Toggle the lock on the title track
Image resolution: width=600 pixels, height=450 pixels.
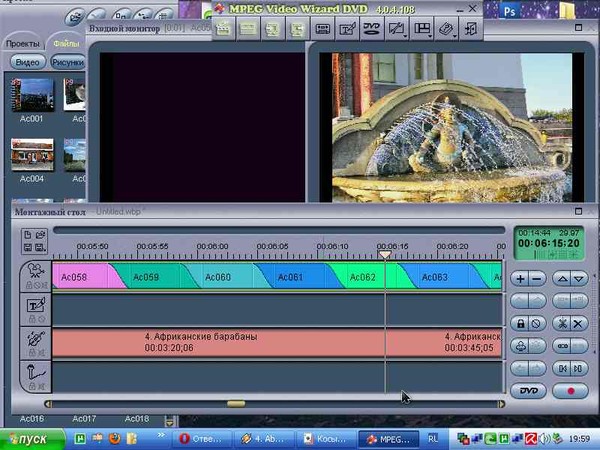[x=32, y=319]
